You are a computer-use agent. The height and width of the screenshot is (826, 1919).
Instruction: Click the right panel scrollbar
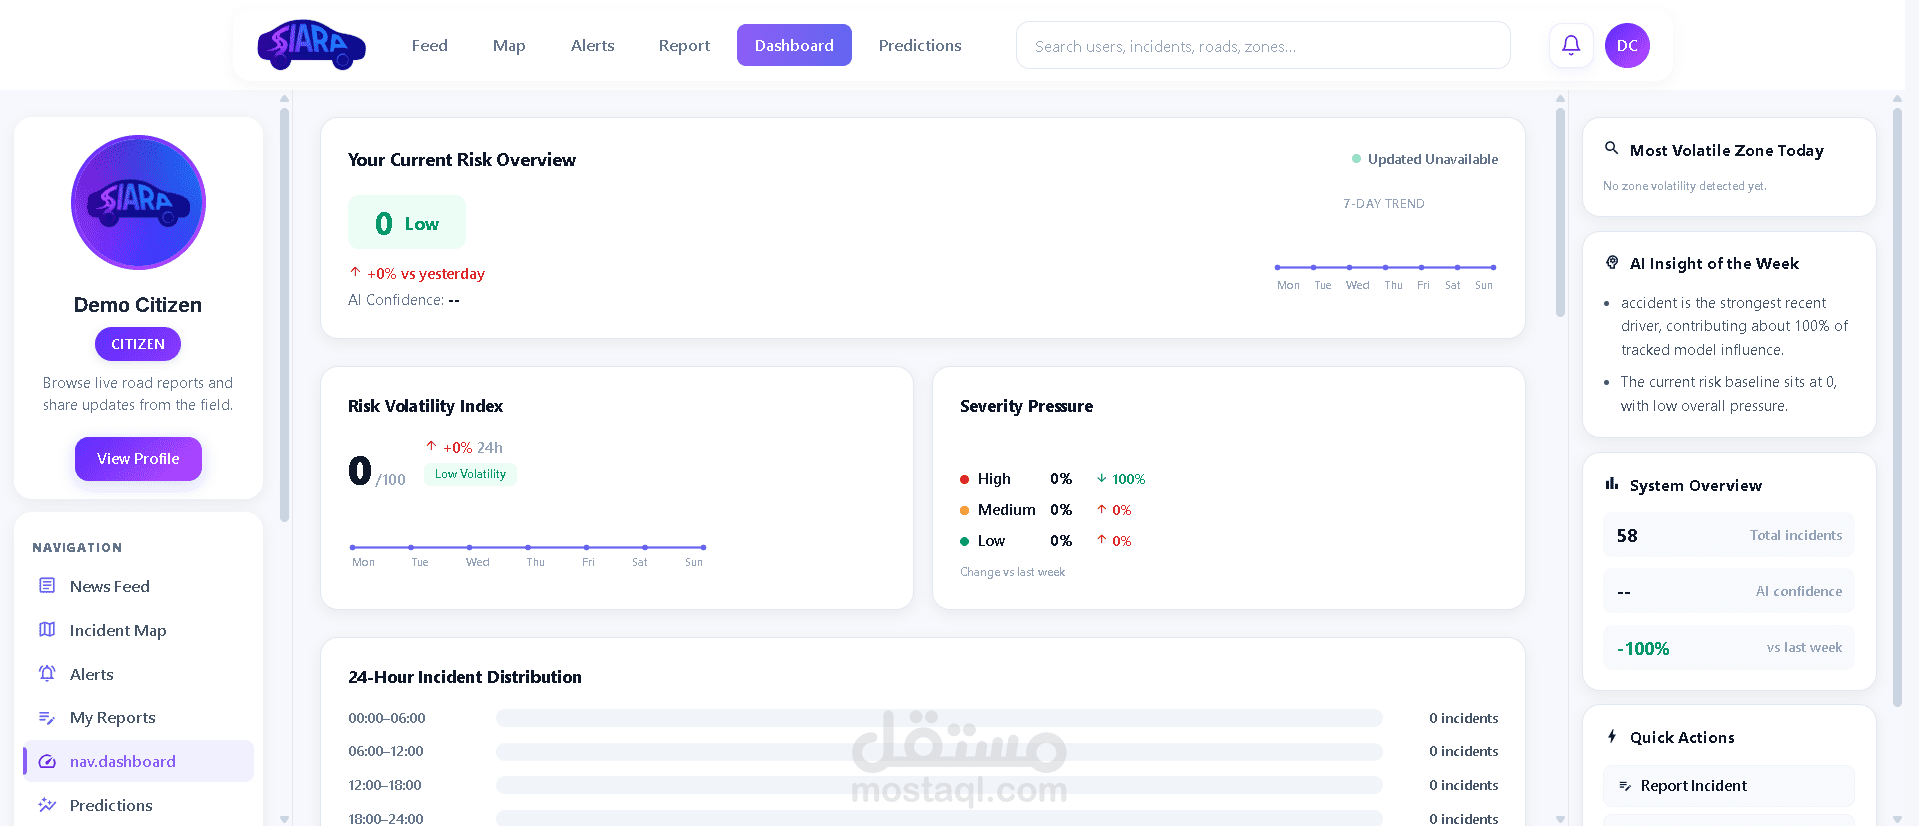point(1897,407)
